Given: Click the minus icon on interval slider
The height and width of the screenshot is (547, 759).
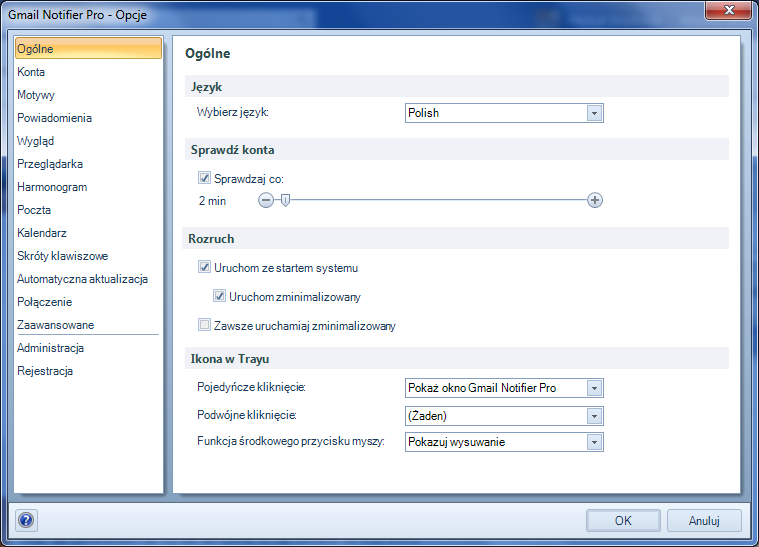Looking at the screenshot, I should pos(266,200).
